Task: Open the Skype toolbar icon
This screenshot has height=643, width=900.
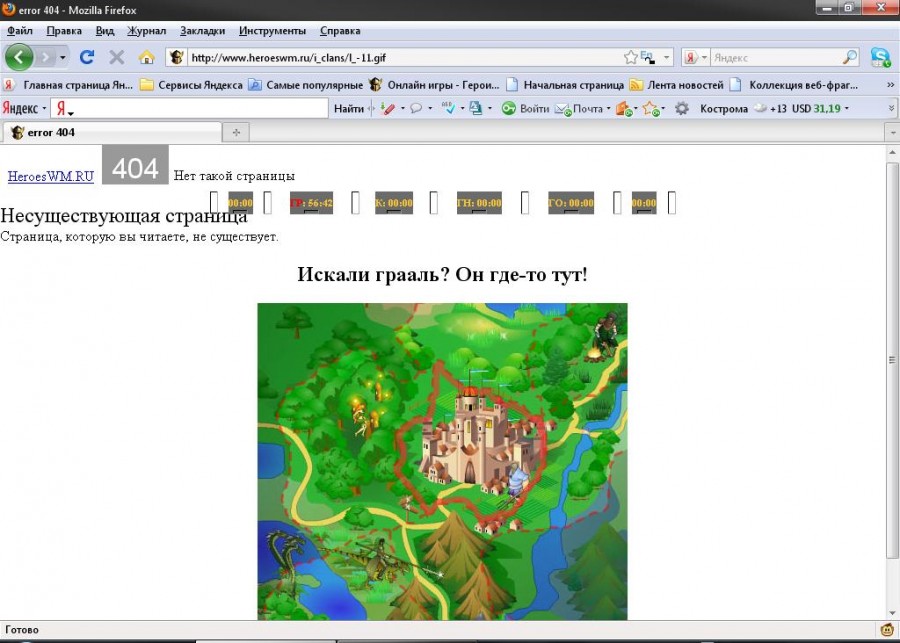Action: [x=880, y=57]
